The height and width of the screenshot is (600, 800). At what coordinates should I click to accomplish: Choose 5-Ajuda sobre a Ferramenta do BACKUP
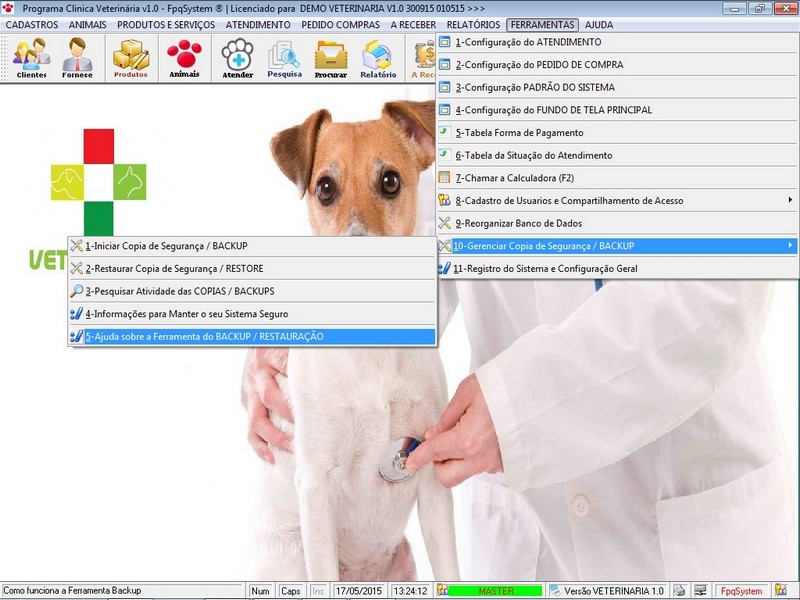pos(252,336)
